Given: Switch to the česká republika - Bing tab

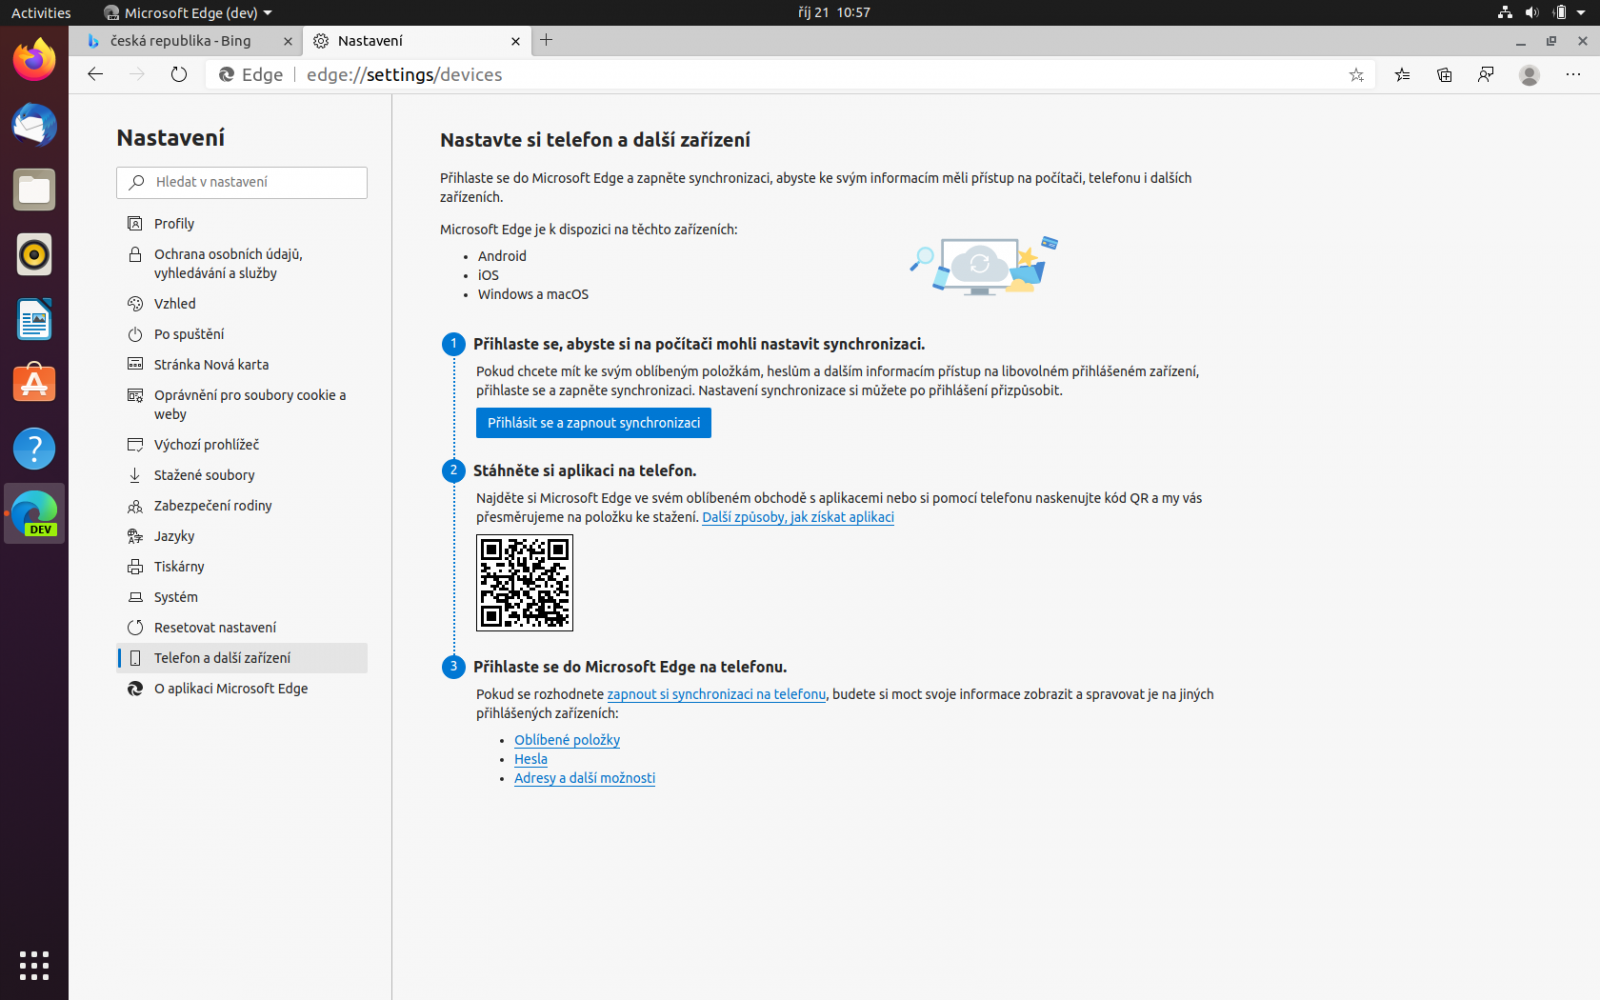Looking at the screenshot, I should 180,41.
